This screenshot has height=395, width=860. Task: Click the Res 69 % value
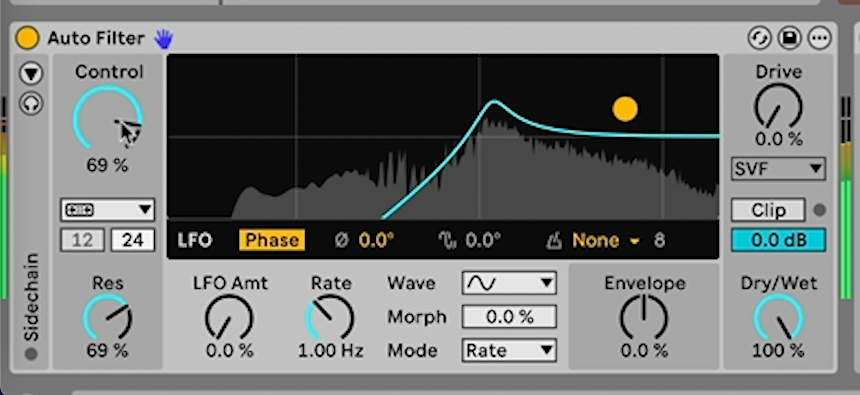108,351
